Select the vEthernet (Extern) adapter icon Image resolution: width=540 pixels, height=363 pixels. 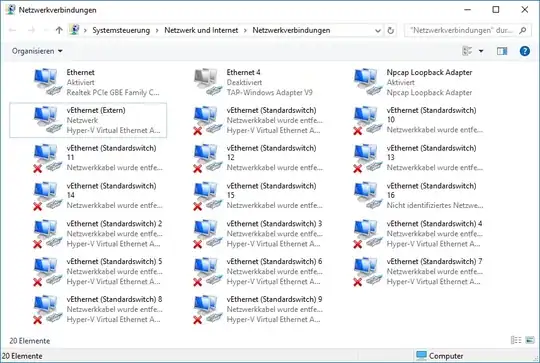(x=48, y=120)
